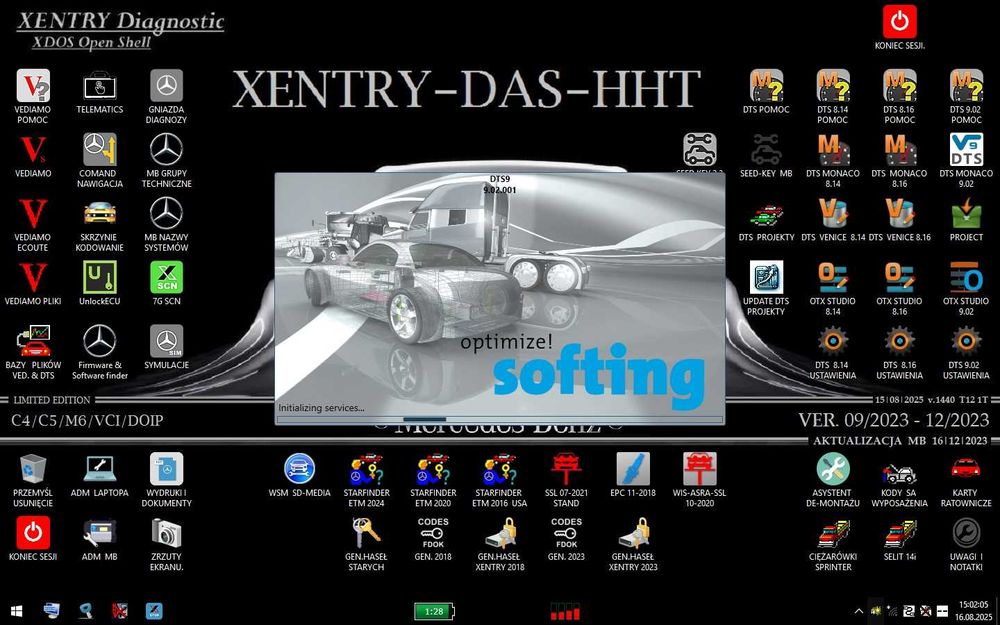
Task: Launch the UnlockECU tool
Action: (x=99, y=277)
